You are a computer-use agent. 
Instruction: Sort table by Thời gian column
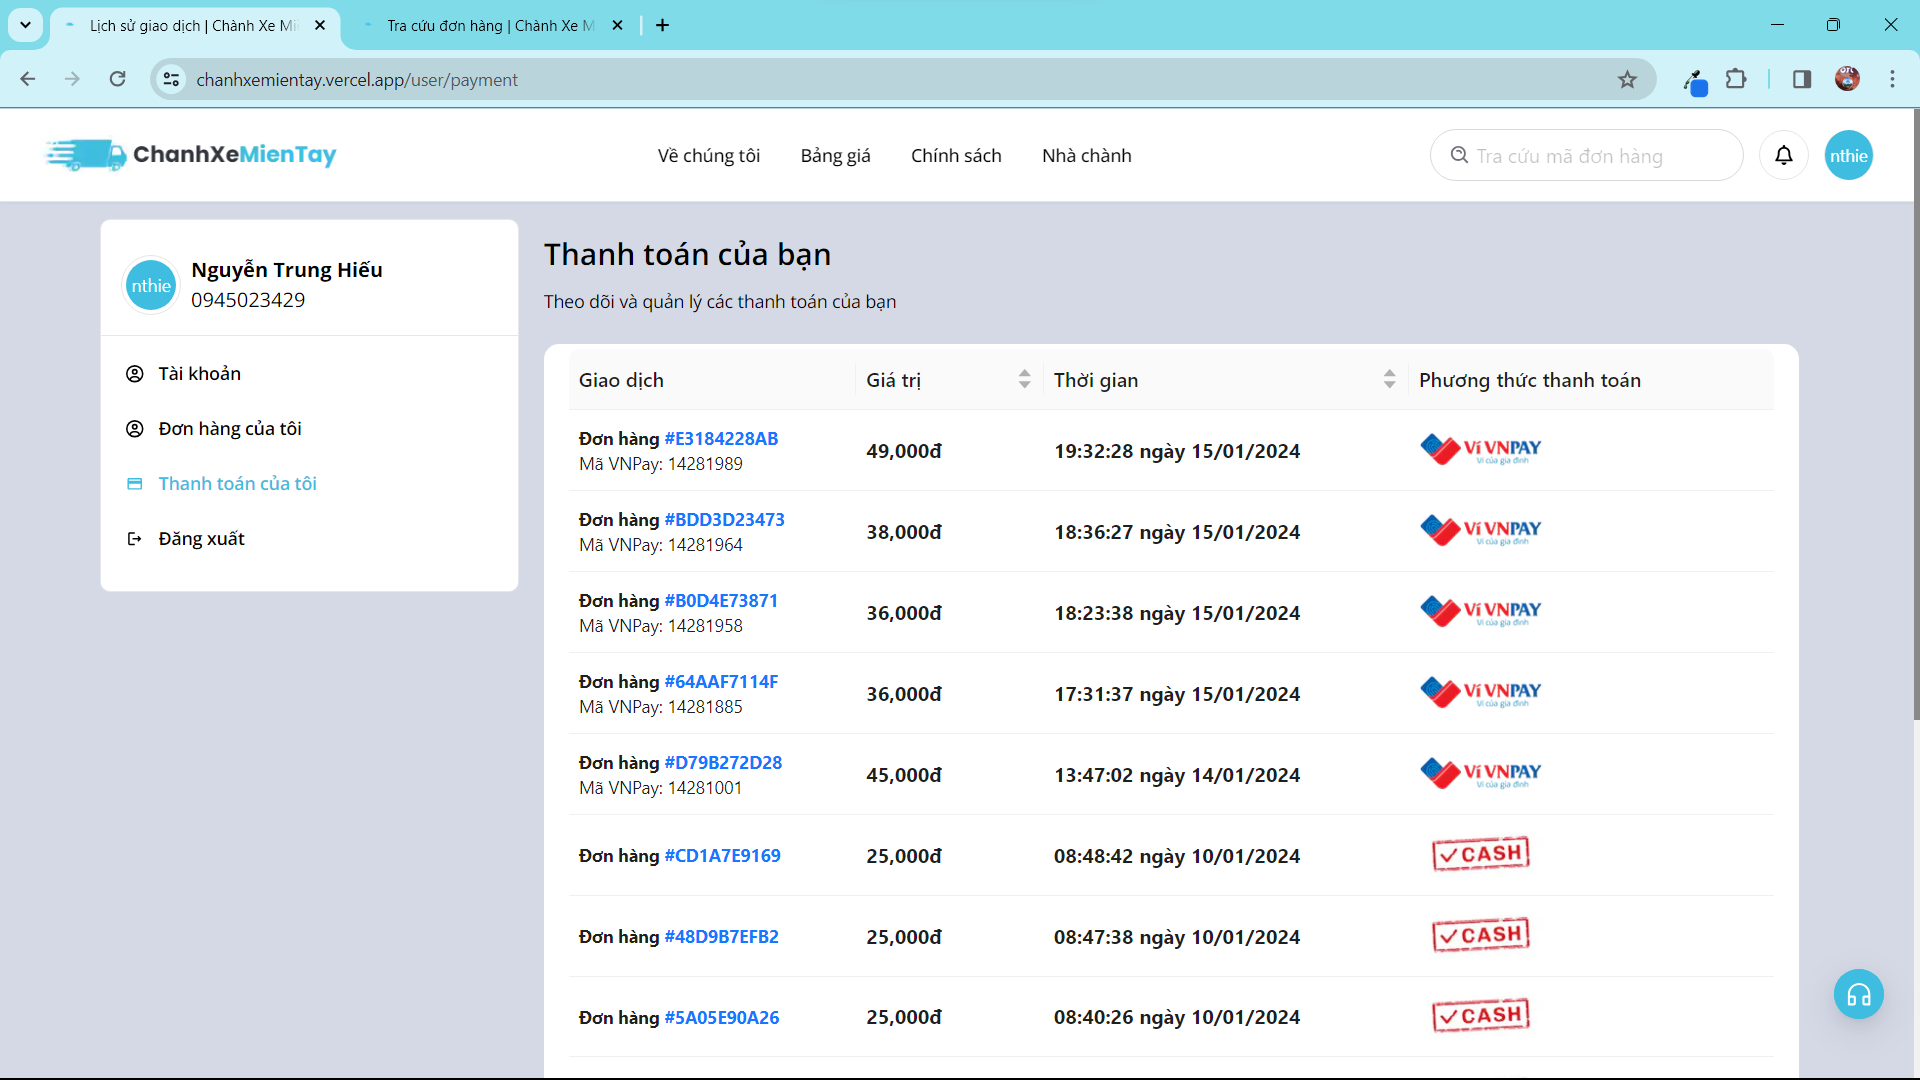(1389, 380)
